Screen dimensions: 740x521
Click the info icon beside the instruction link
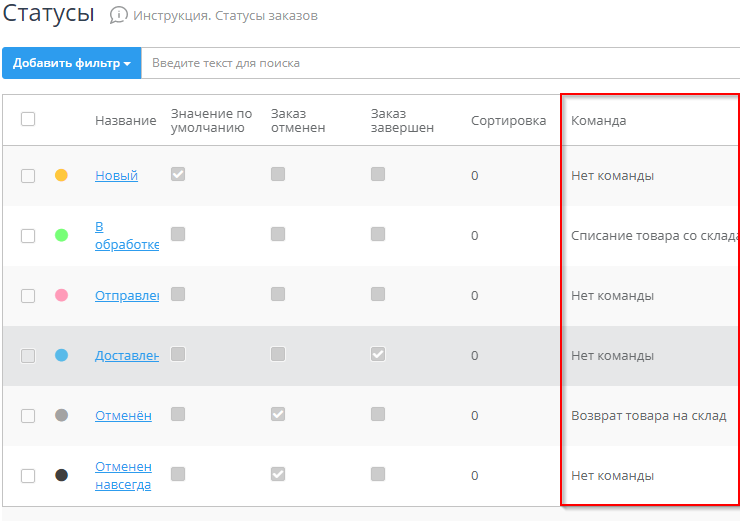tap(119, 15)
